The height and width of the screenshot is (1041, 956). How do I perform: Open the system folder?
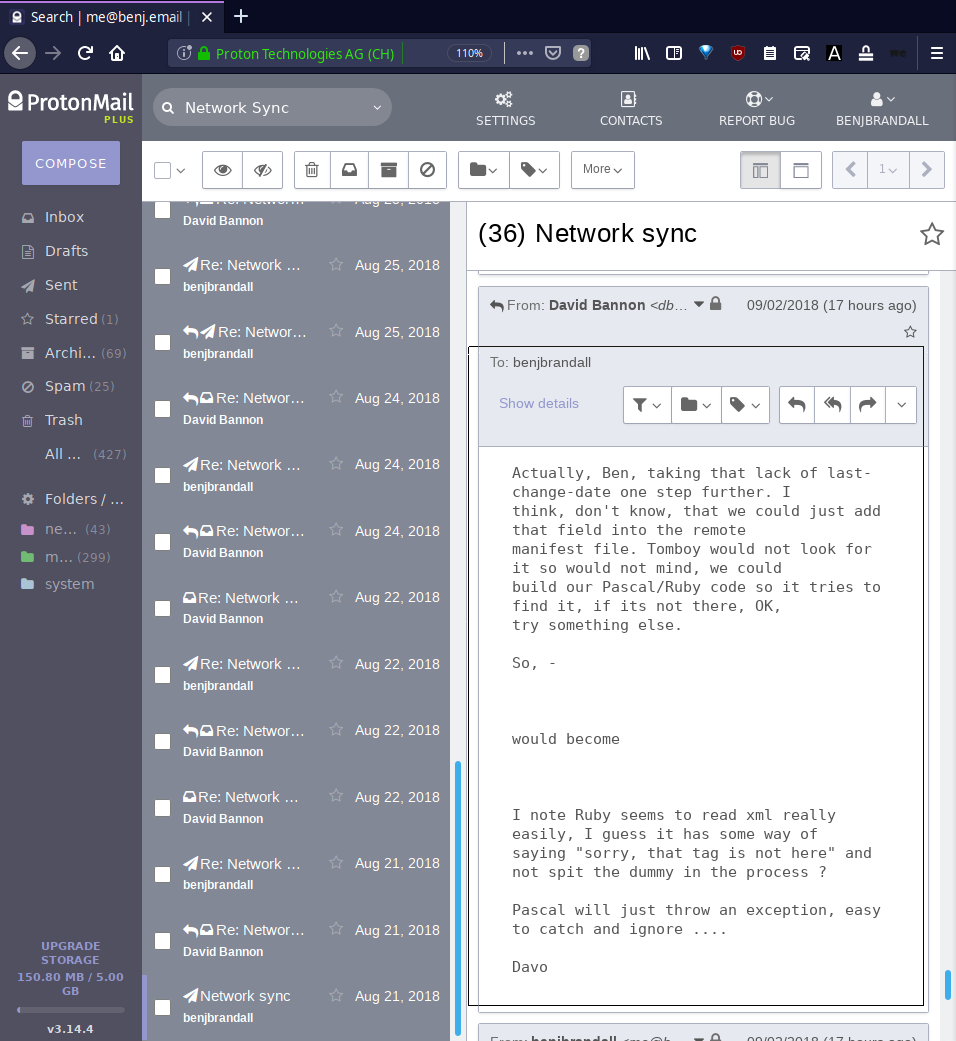click(69, 584)
